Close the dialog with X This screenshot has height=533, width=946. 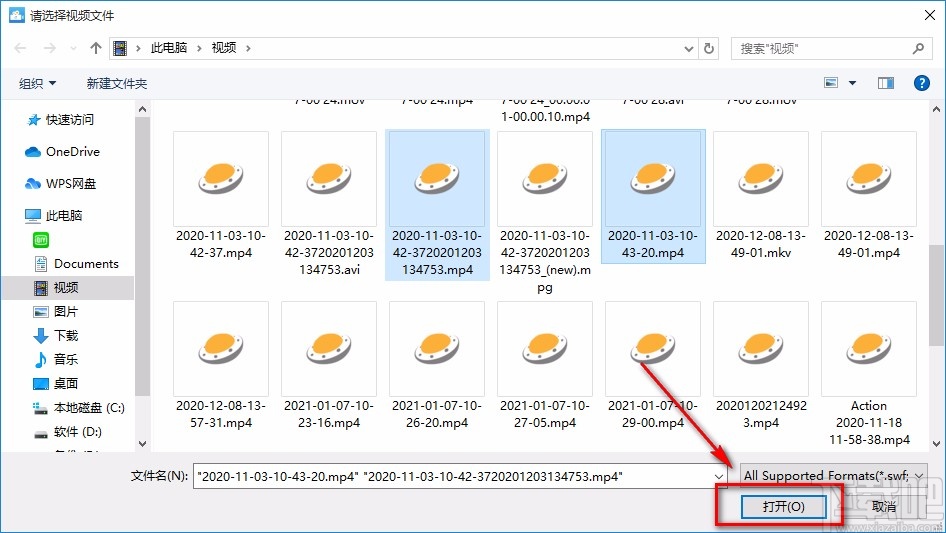tap(930, 15)
